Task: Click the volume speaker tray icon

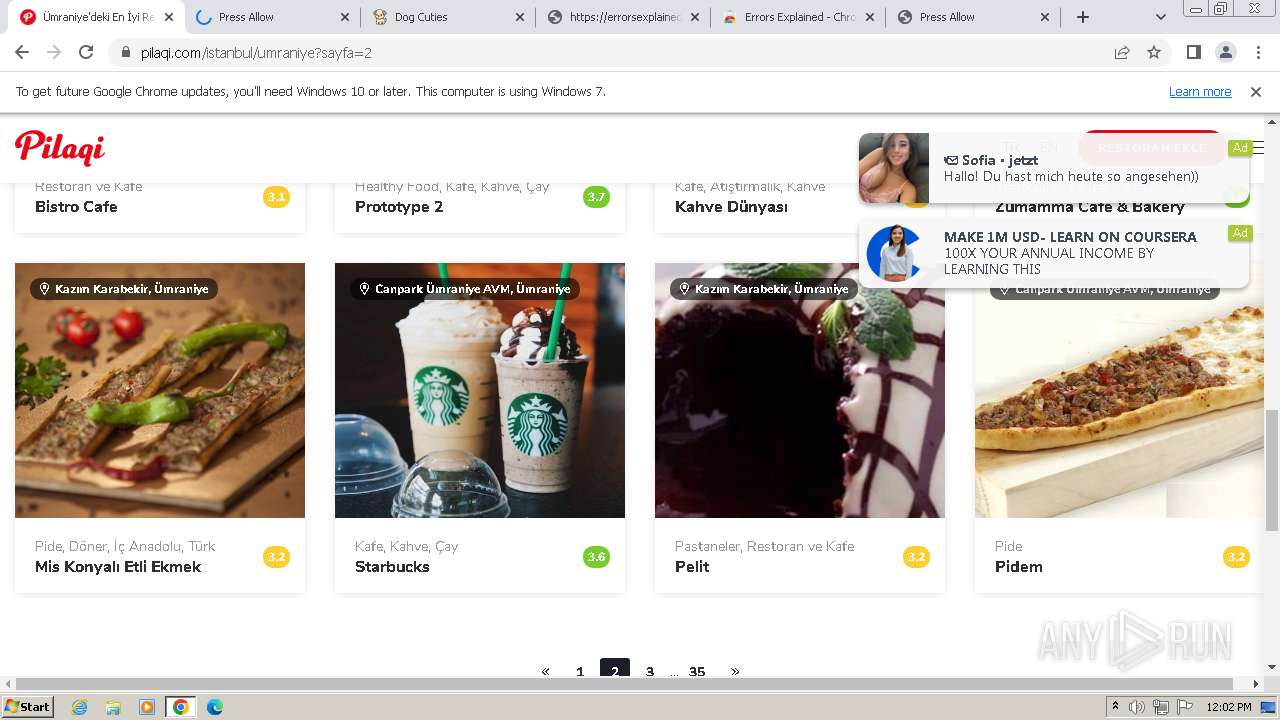Action: coord(1137,707)
